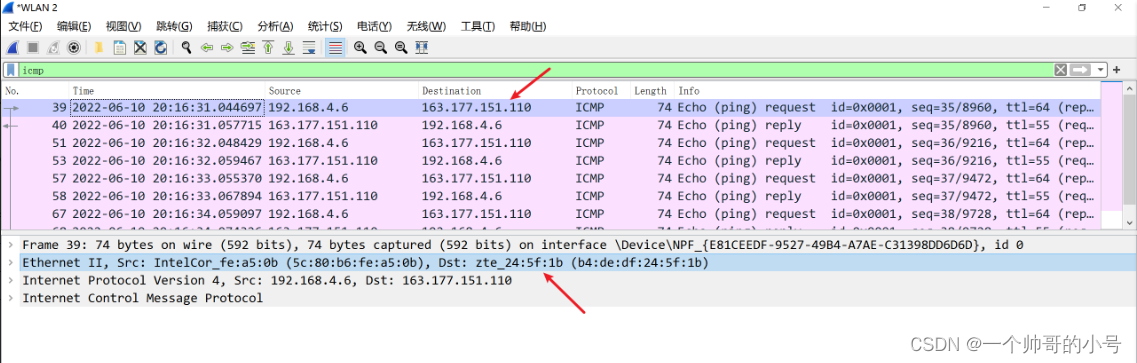The height and width of the screenshot is (363, 1137).
Task: Close this capture file
Action: click(140, 48)
